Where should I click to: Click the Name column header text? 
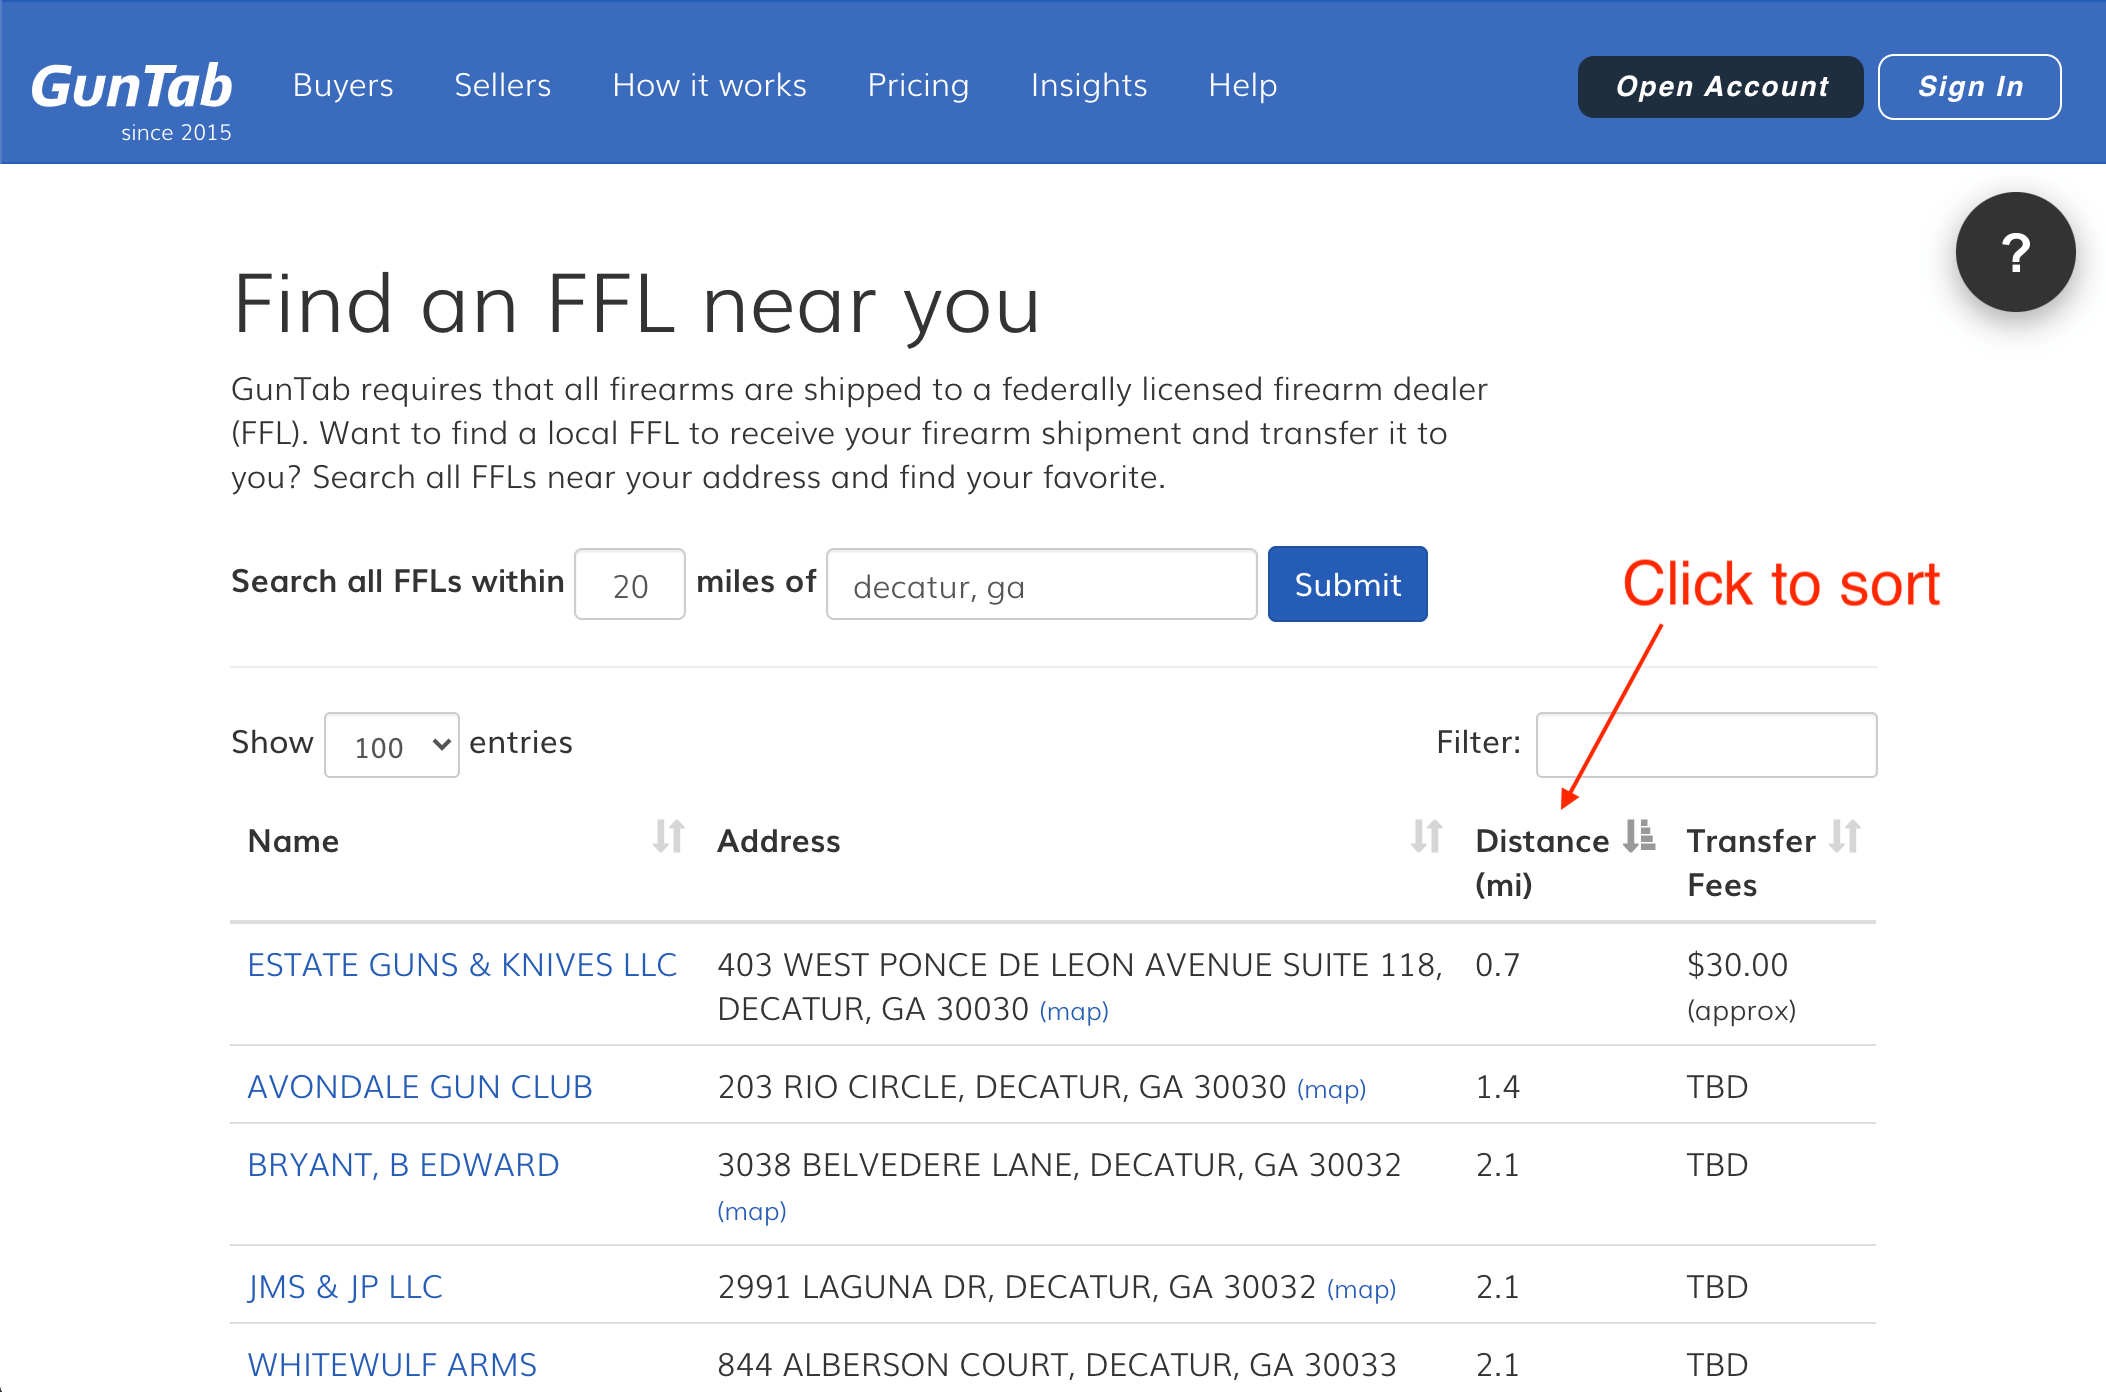point(293,841)
